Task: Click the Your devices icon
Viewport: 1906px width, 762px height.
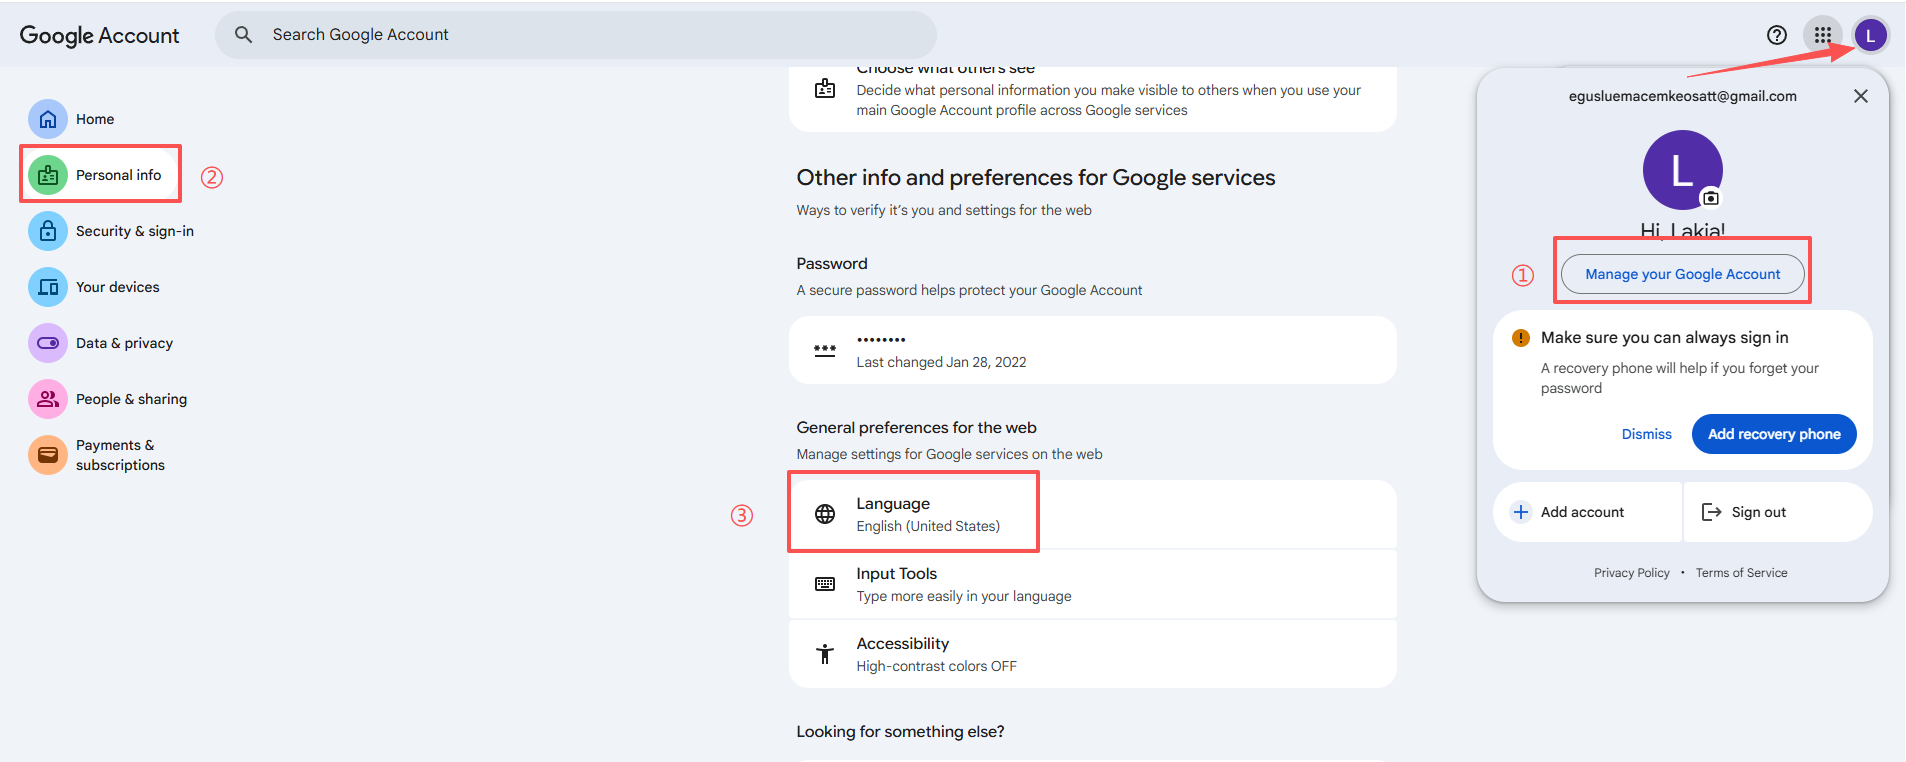Action: (x=48, y=287)
